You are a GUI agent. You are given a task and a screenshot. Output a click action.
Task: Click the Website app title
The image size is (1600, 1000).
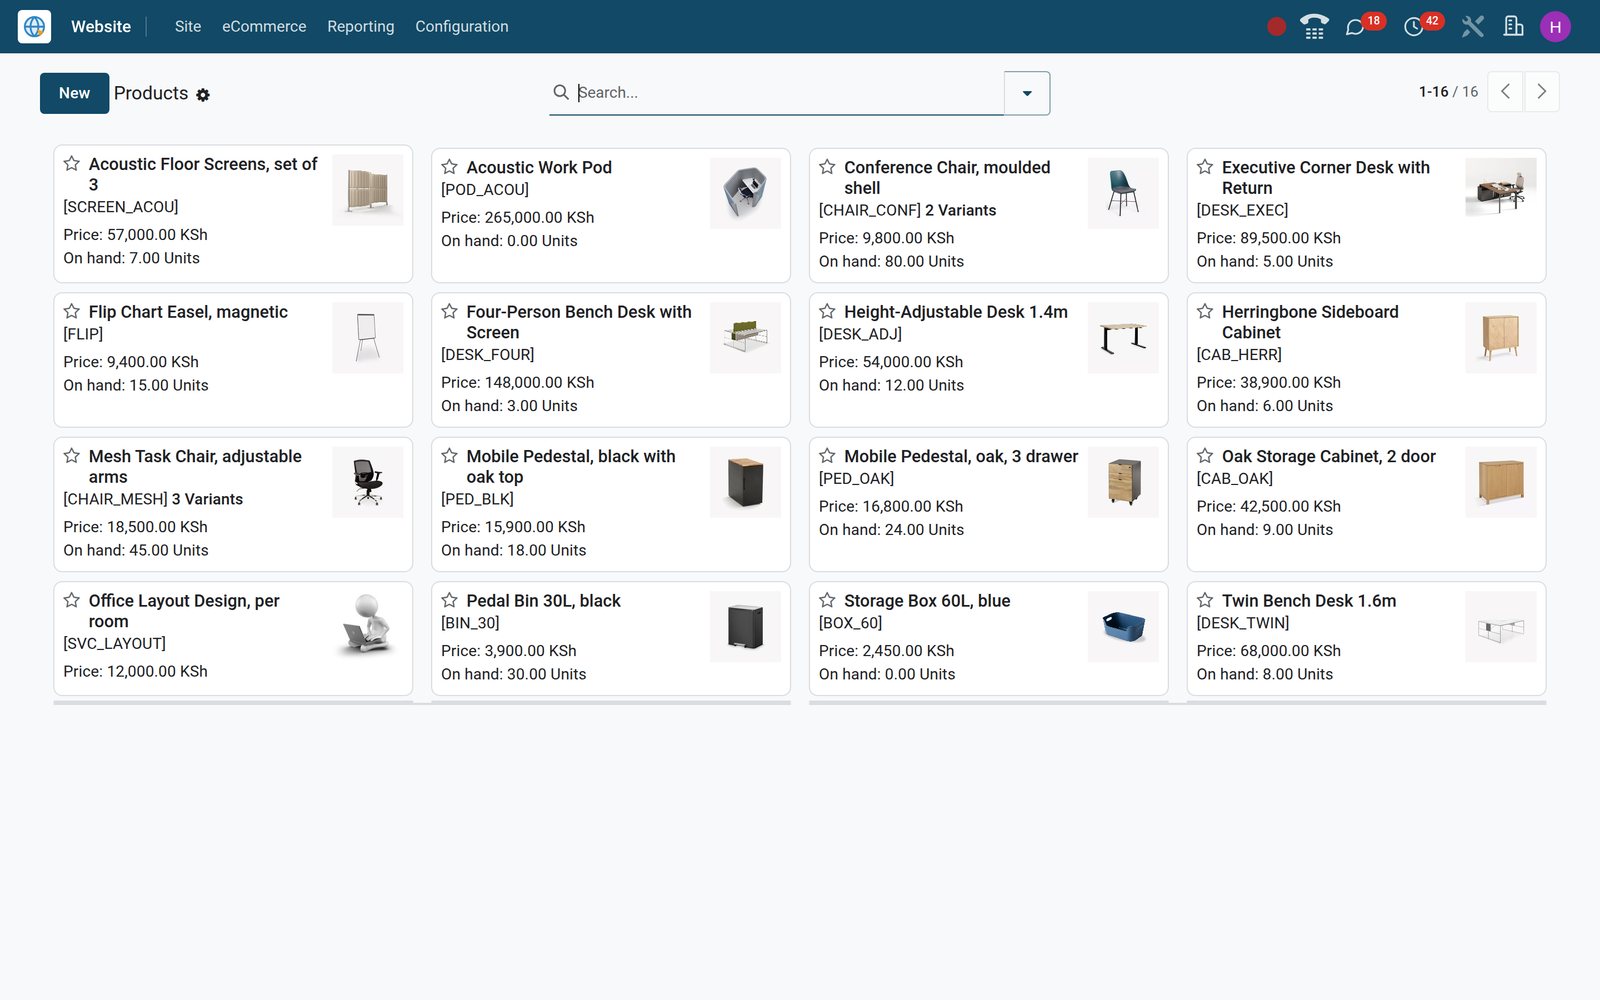point(101,27)
